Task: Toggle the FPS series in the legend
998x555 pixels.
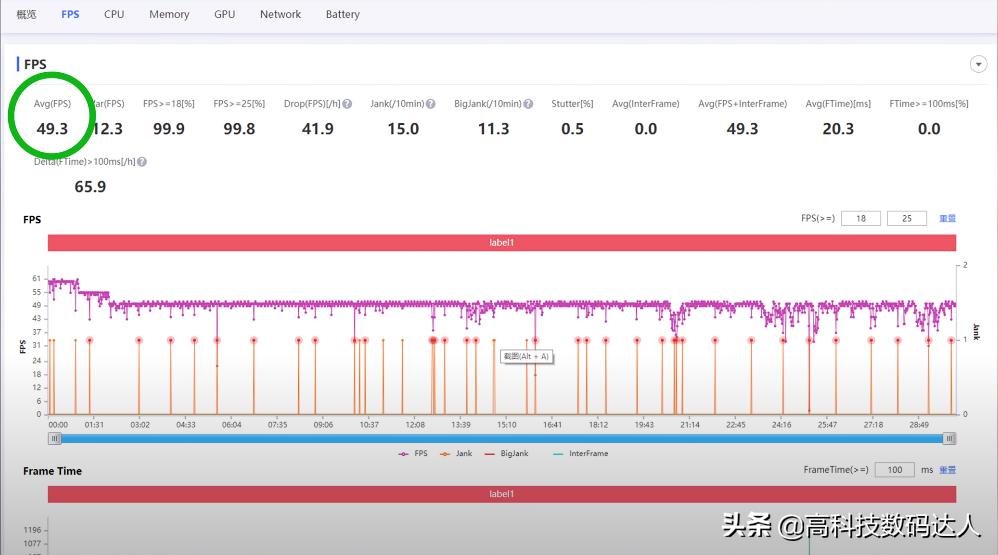Action: click(x=413, y=453)
